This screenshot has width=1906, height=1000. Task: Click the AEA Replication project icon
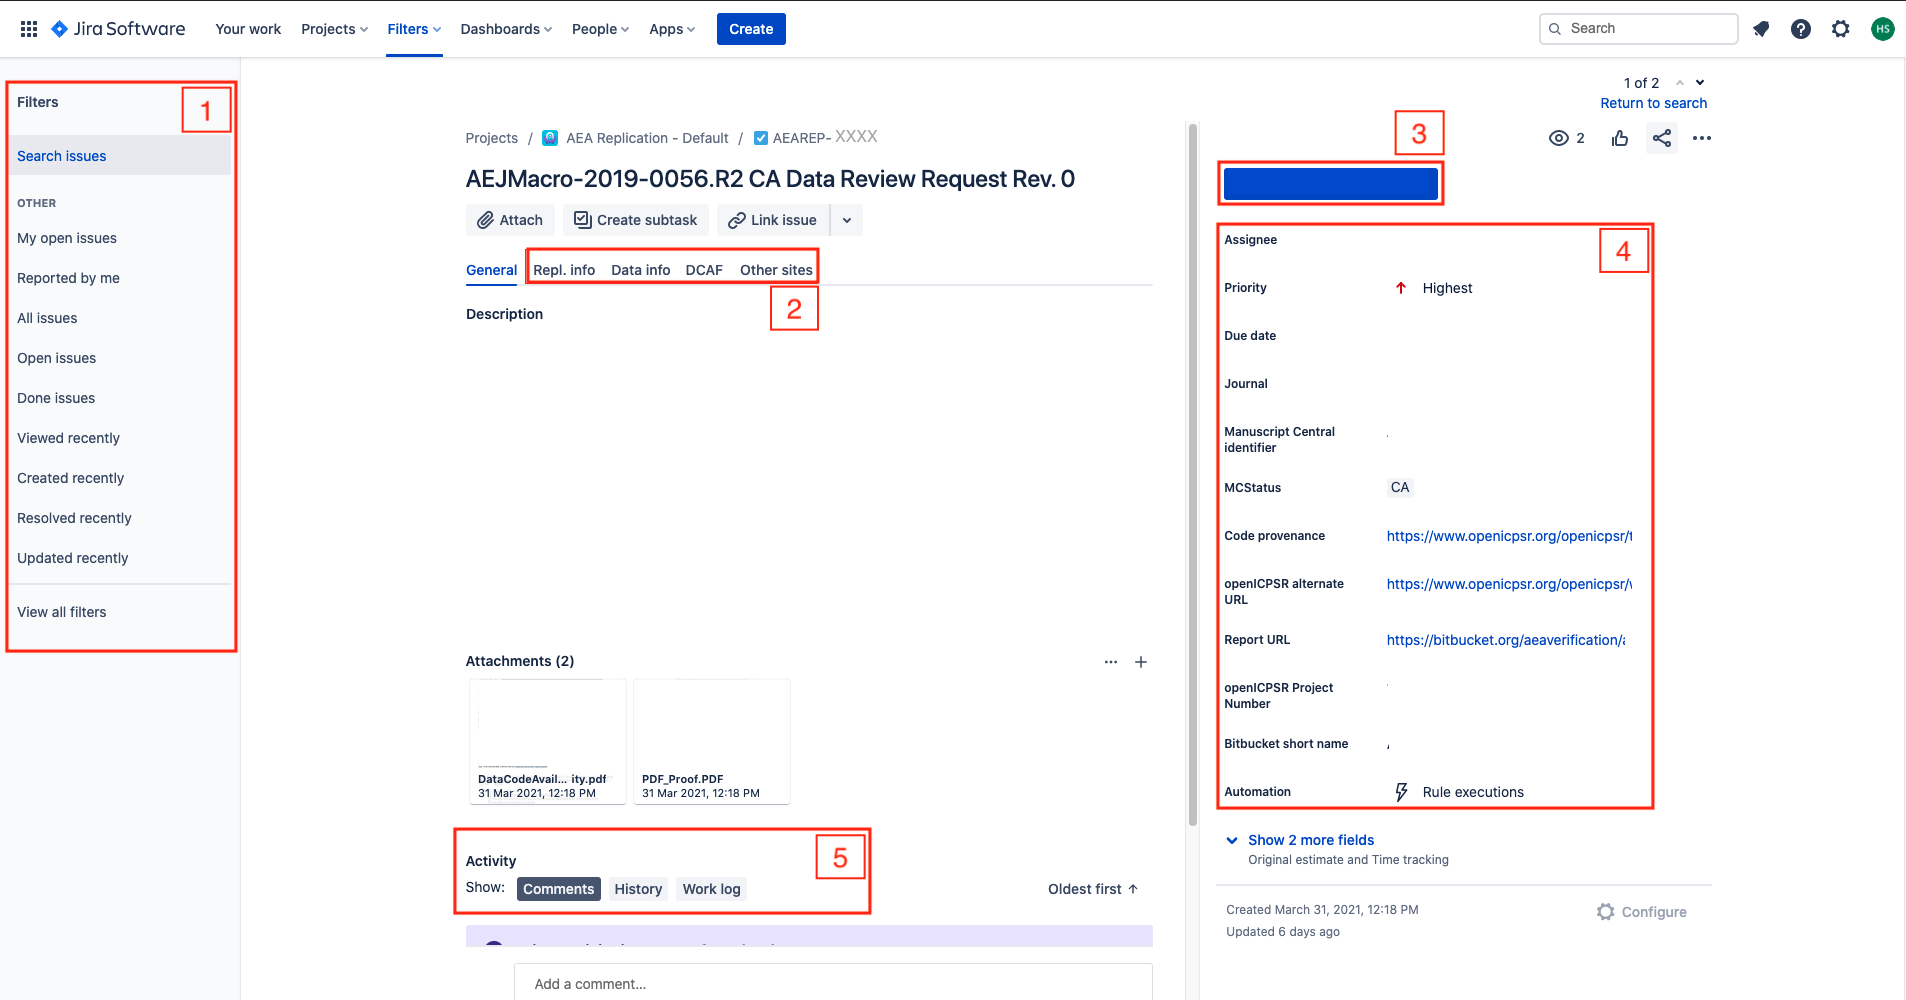click(x=550, y=138)
